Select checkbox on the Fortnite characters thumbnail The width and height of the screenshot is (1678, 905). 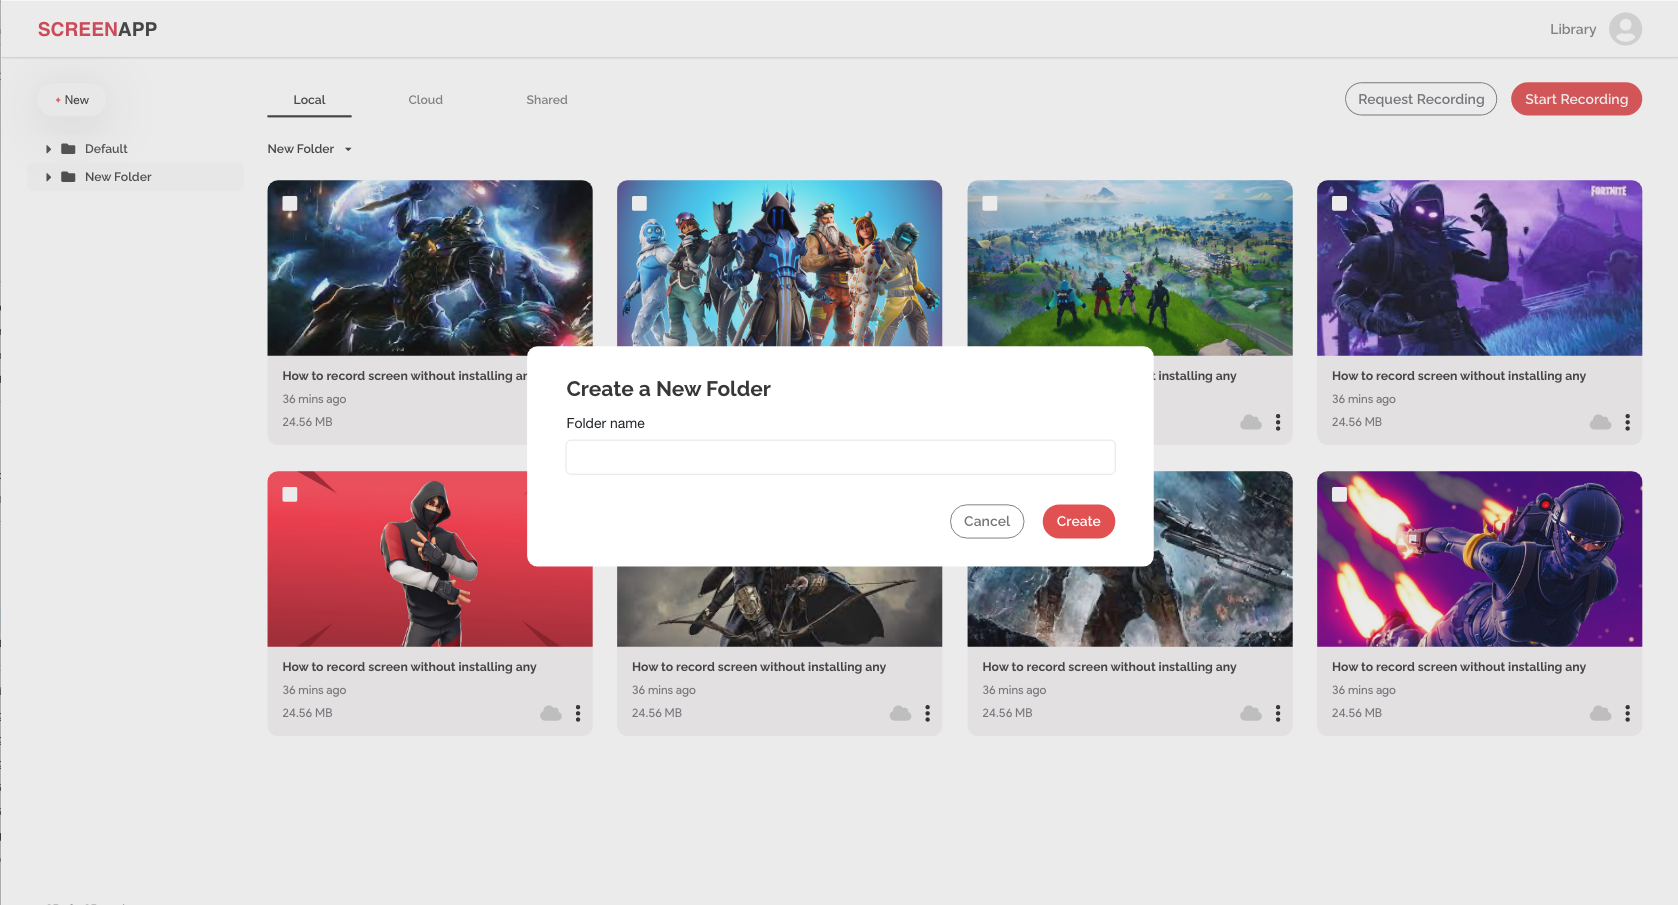pyautogui.click(x=640, y=204)
